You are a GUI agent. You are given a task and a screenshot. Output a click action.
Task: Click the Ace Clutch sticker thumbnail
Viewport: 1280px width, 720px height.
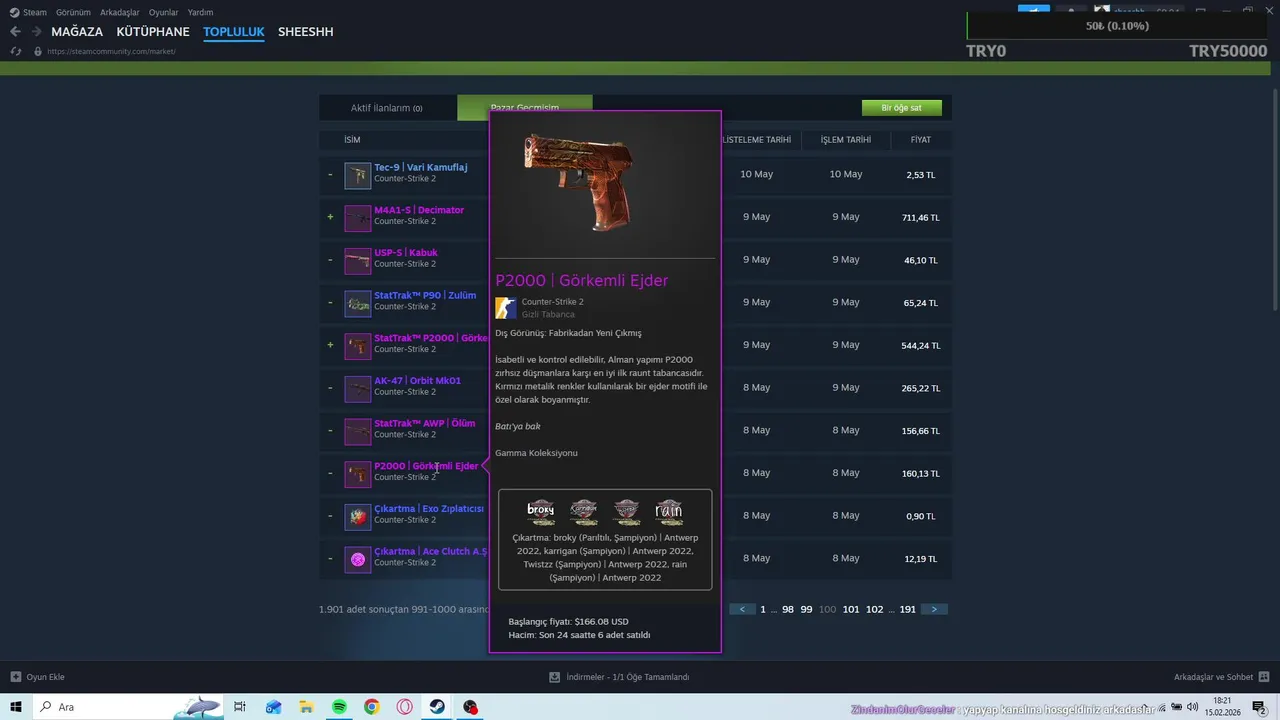point(357,559)
